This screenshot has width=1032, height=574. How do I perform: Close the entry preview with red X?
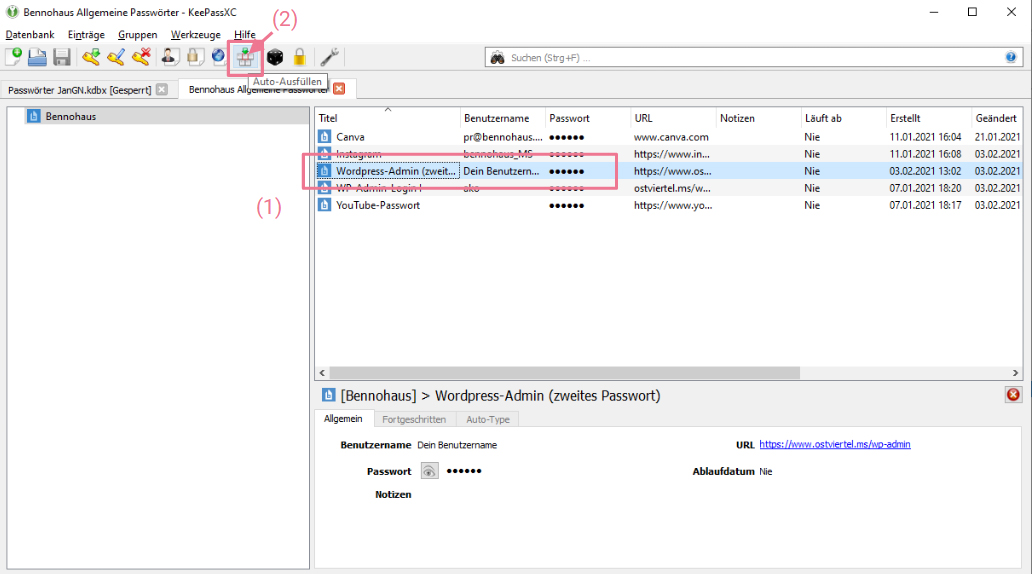pyautogui.click(x=1013, y=394)
